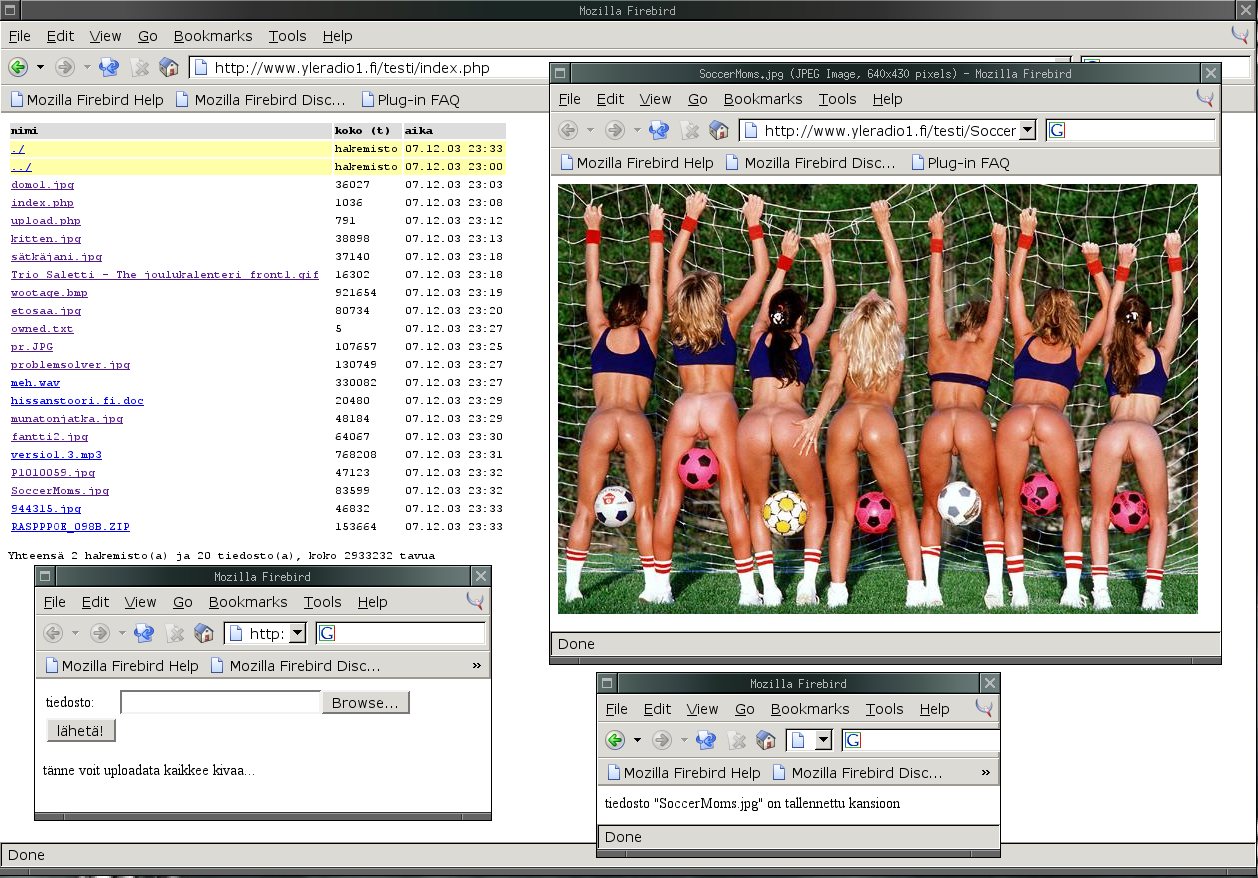The height and width of the screenshot is (878, 1258).
Task: Click the 'tiedosto' file path input field
Action: [x=220, y=703]
